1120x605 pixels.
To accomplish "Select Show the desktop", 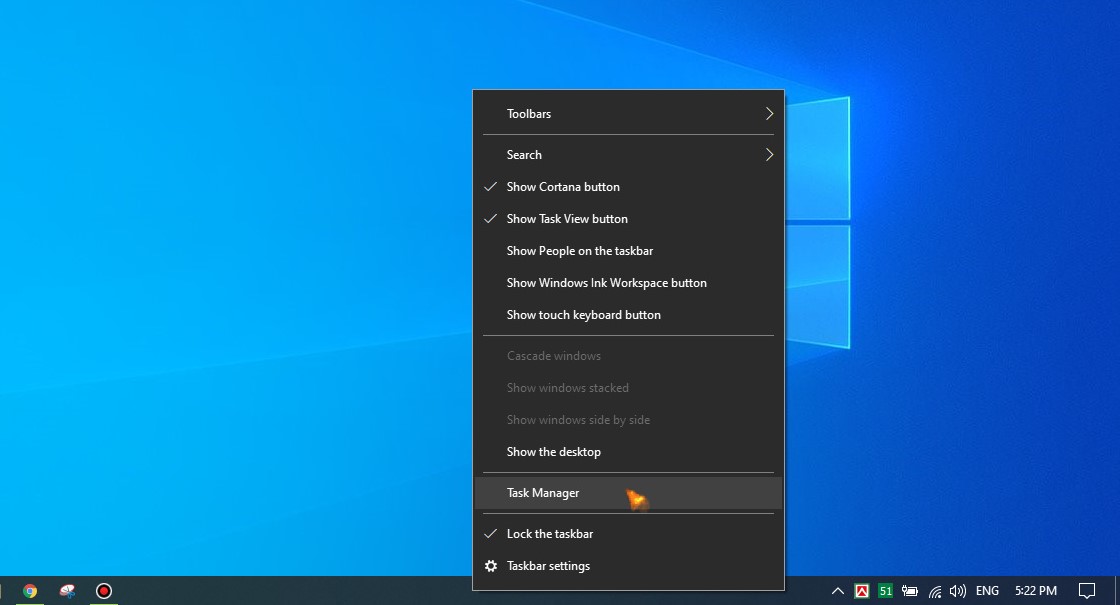I will click(x=553, y=452).
